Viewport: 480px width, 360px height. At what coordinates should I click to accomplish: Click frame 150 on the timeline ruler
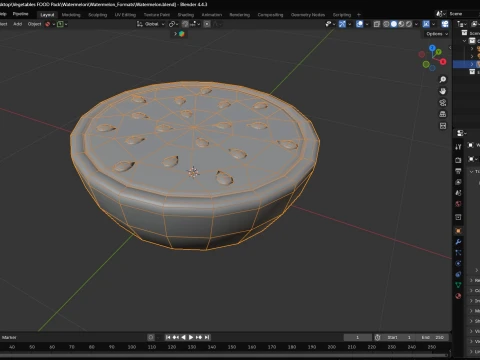[x=232, y=347]
